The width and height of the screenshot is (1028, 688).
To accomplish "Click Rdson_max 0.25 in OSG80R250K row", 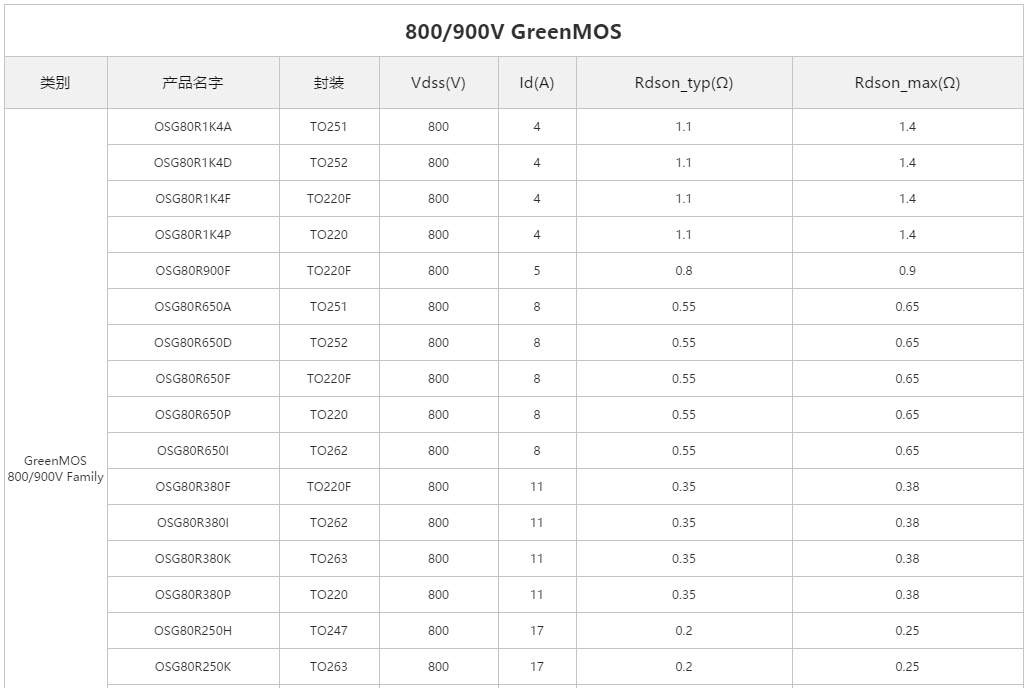I will 907,668.
